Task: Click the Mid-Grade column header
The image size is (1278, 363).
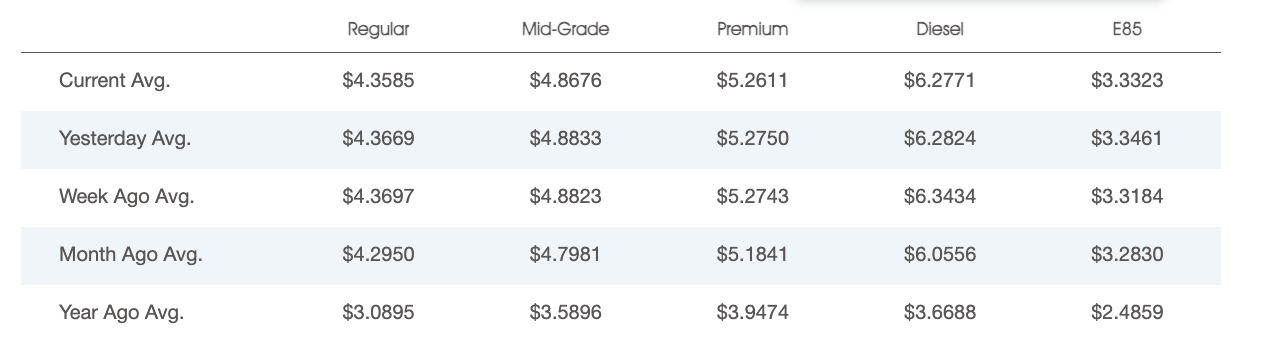Action: 565,30
